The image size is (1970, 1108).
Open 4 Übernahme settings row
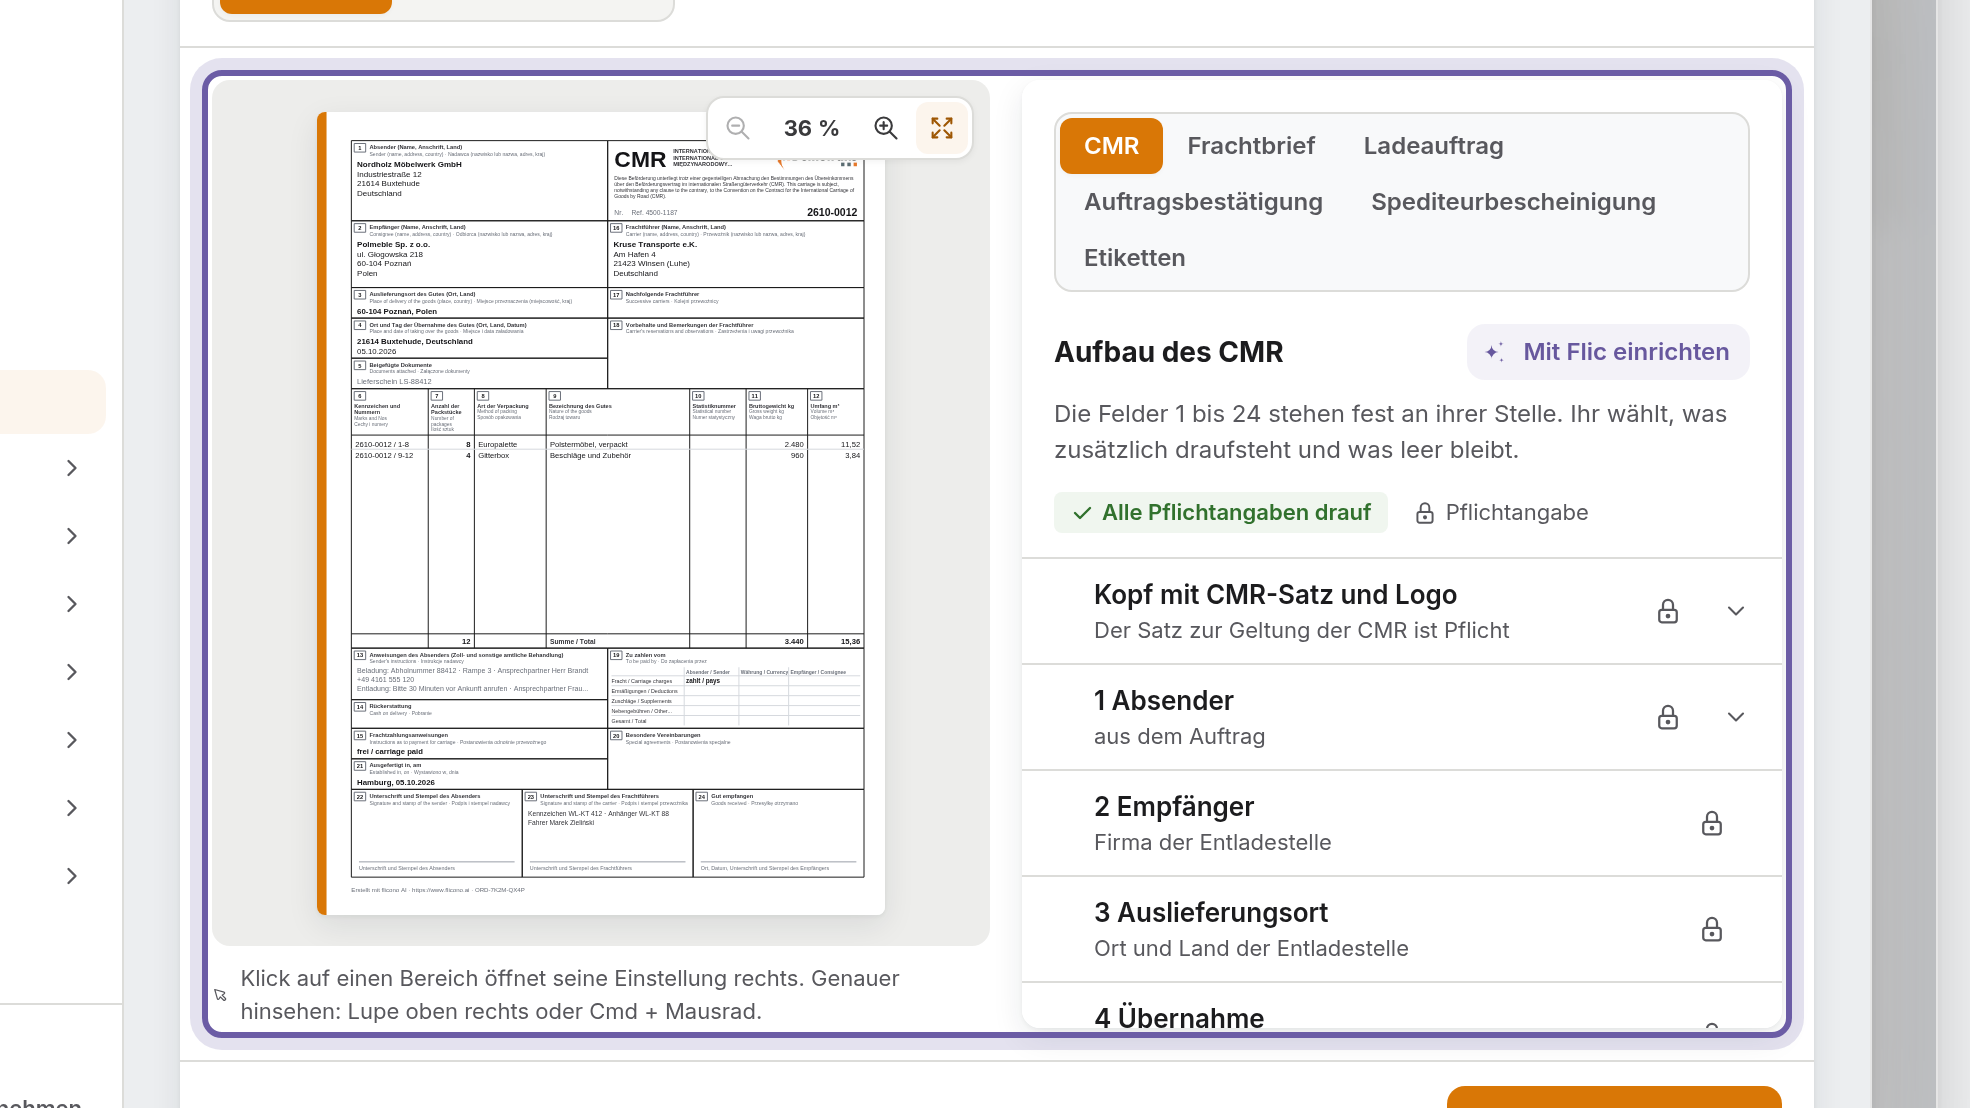1402,1008
